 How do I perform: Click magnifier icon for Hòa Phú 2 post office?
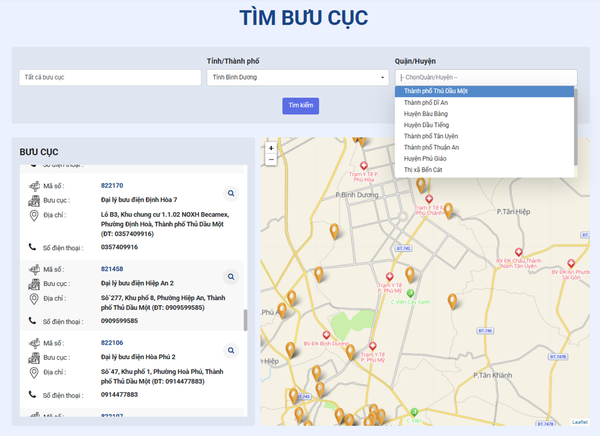pyautogui.click(x=231, y=350)
